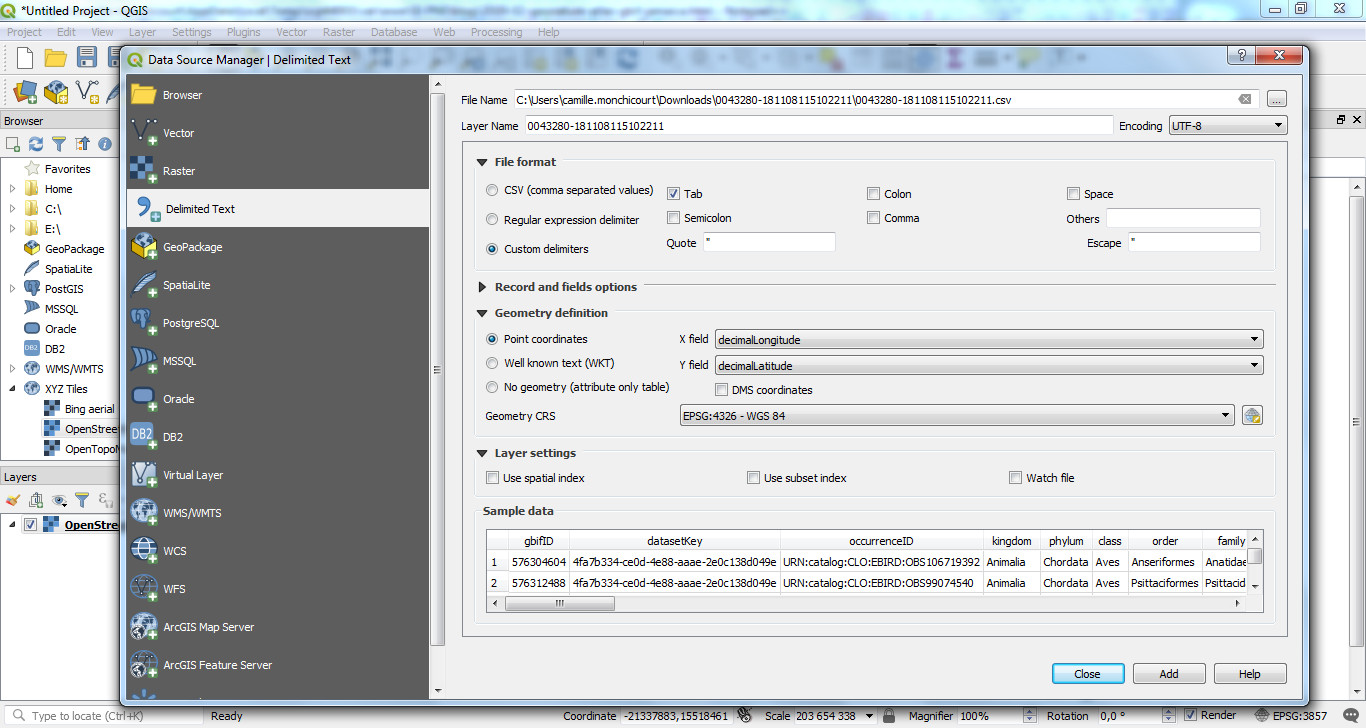Click Add Selected Layers icon in Browser panel
This screenshot has width=1366, height=728.
(x=14, y=144)
